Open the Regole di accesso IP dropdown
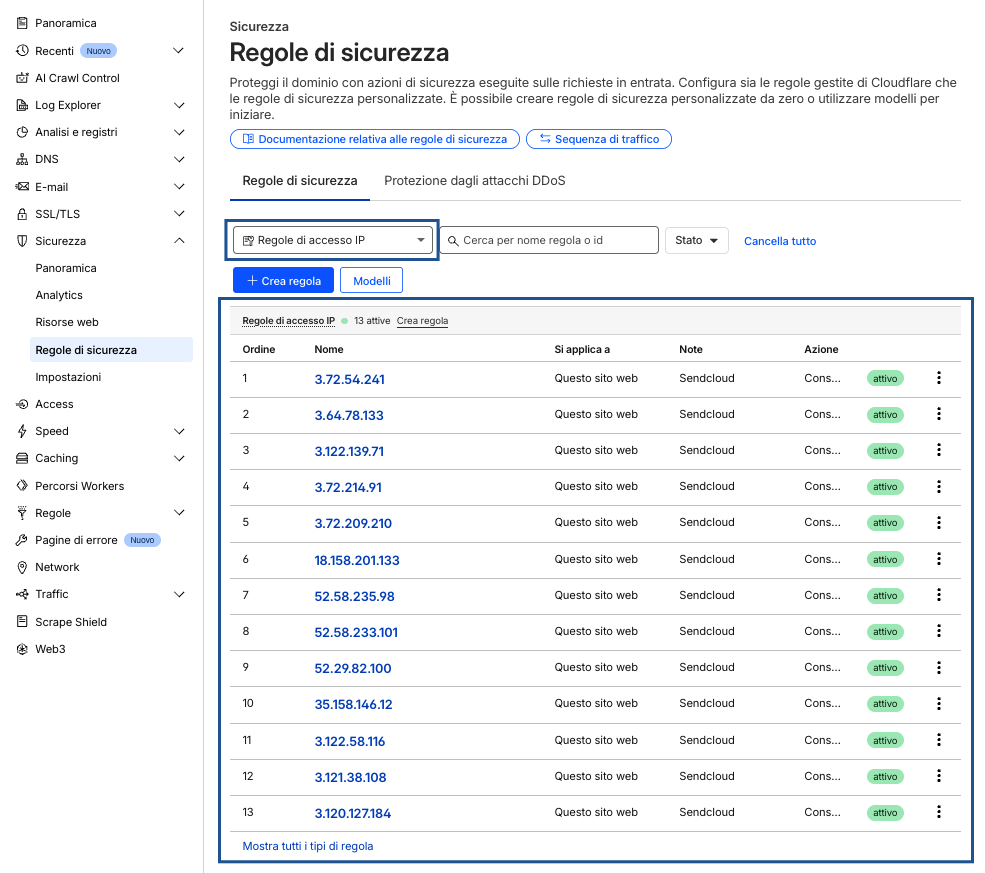985x873 pixels. pos(332,240)
